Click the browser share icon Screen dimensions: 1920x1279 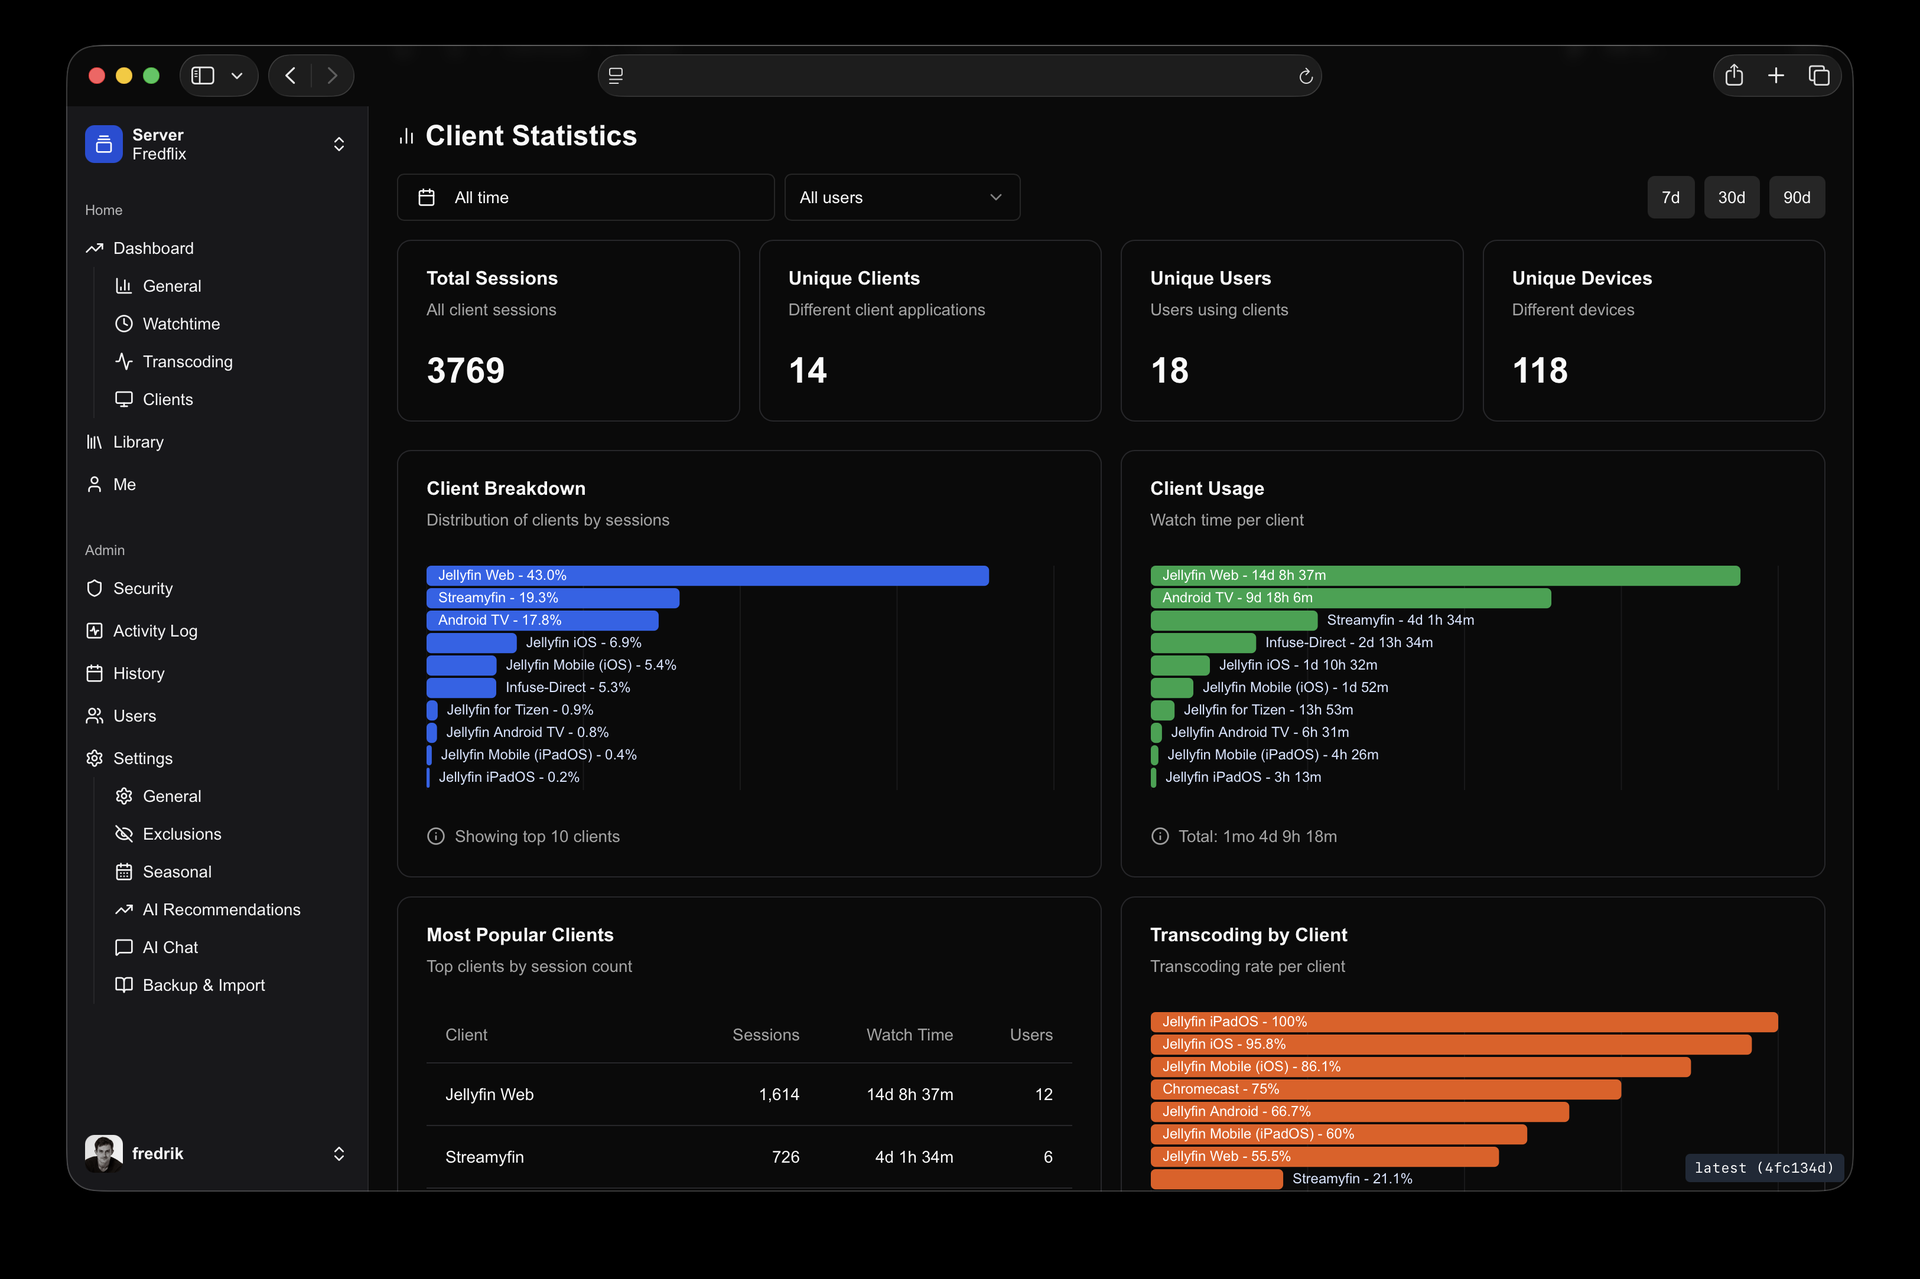point(1734,76)
